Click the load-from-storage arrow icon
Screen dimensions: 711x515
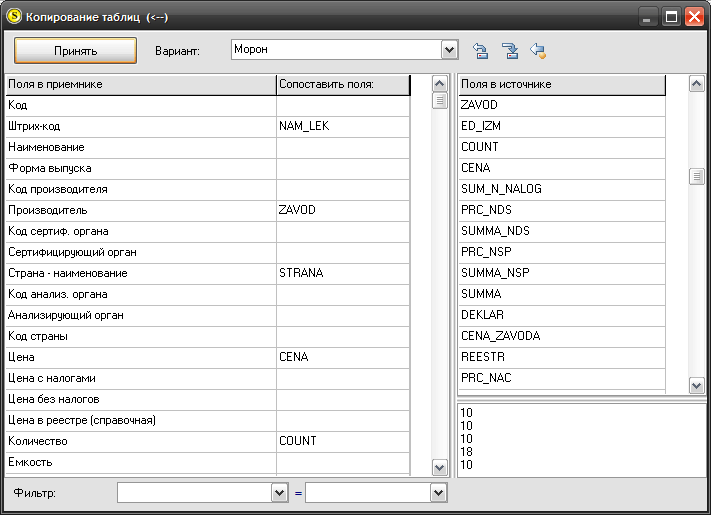coord(481,50)
